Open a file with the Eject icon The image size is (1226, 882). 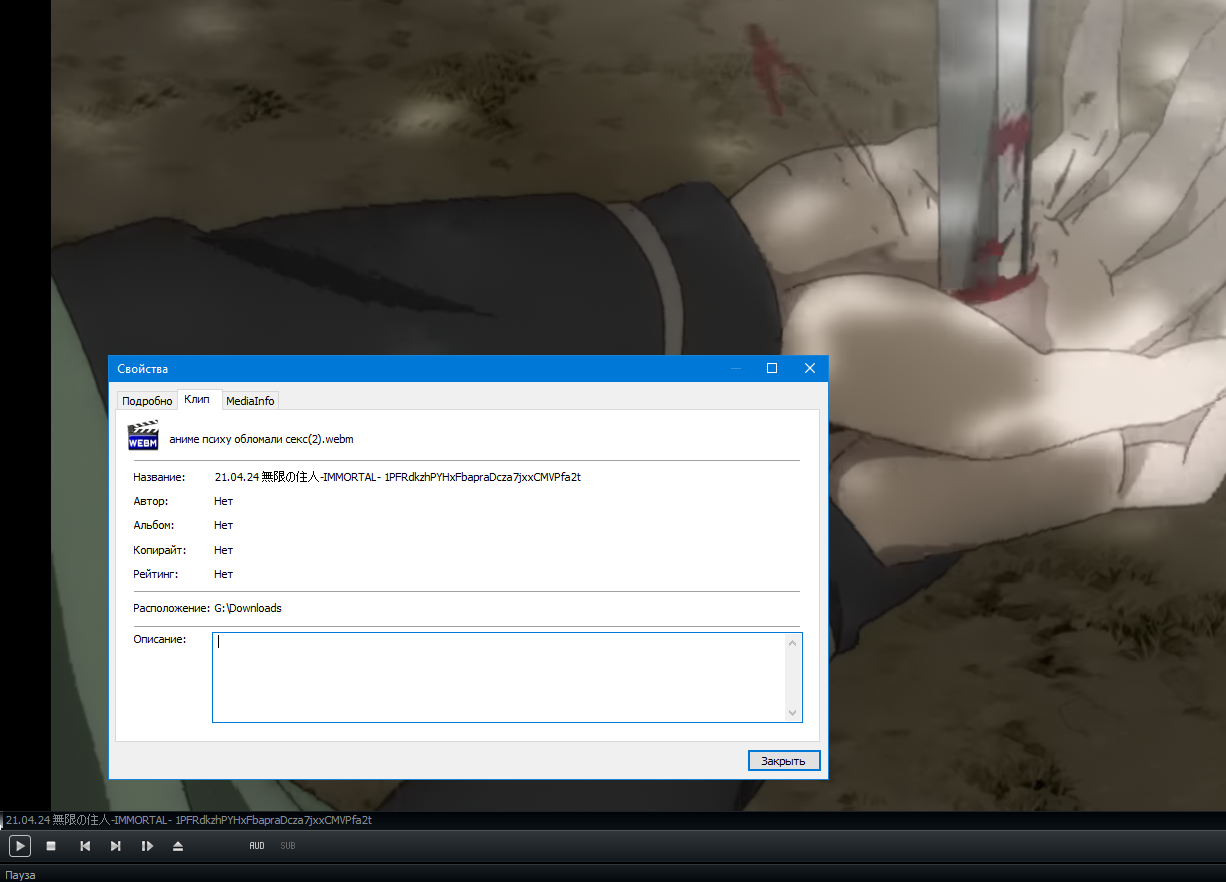(178, 846)
